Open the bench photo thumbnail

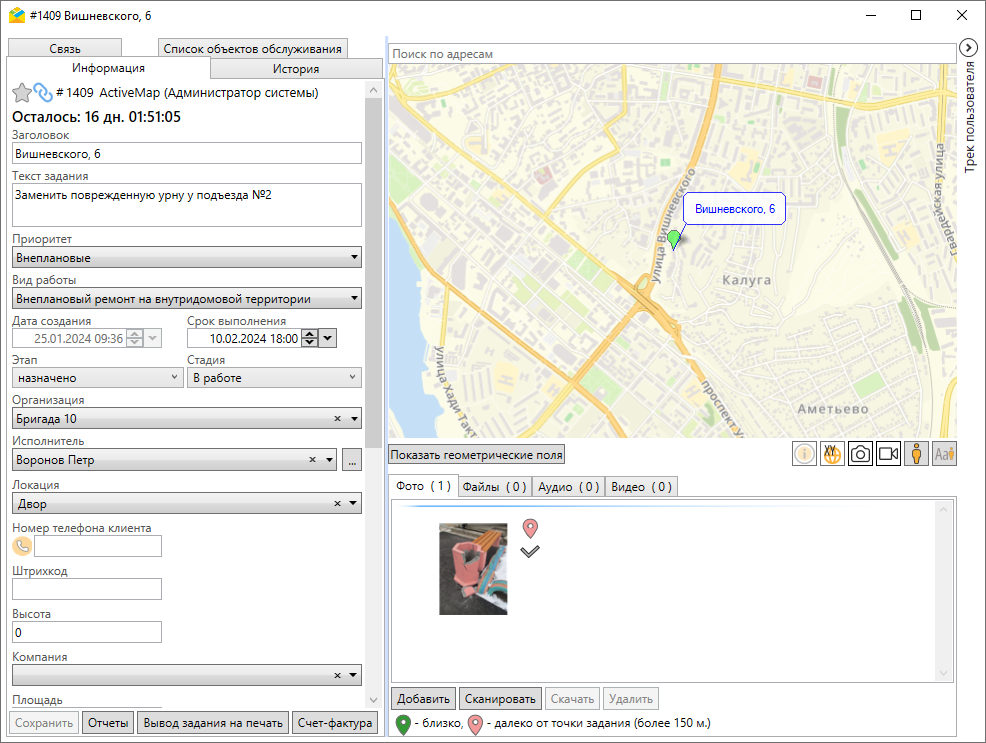473,568
